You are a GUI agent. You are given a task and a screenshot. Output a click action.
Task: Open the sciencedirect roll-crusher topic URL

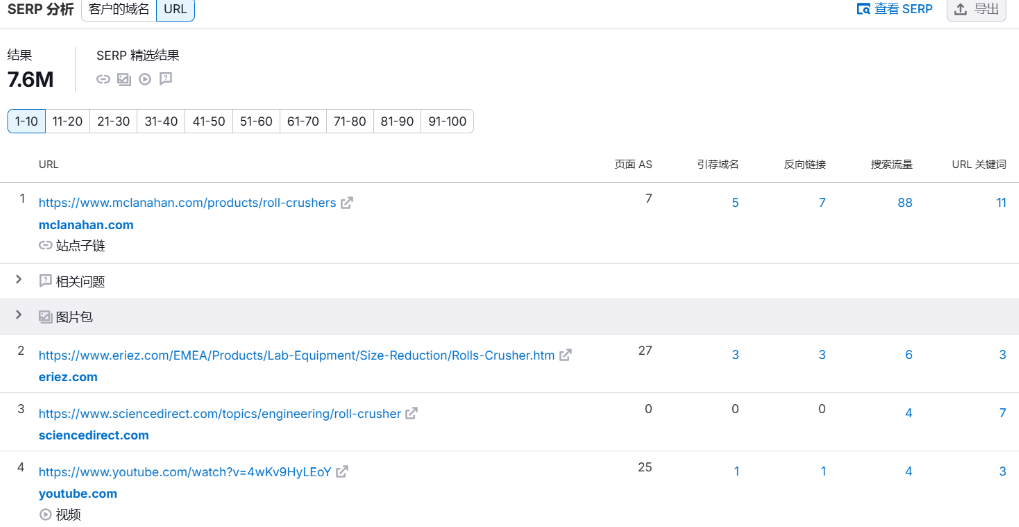pos(220,413)
